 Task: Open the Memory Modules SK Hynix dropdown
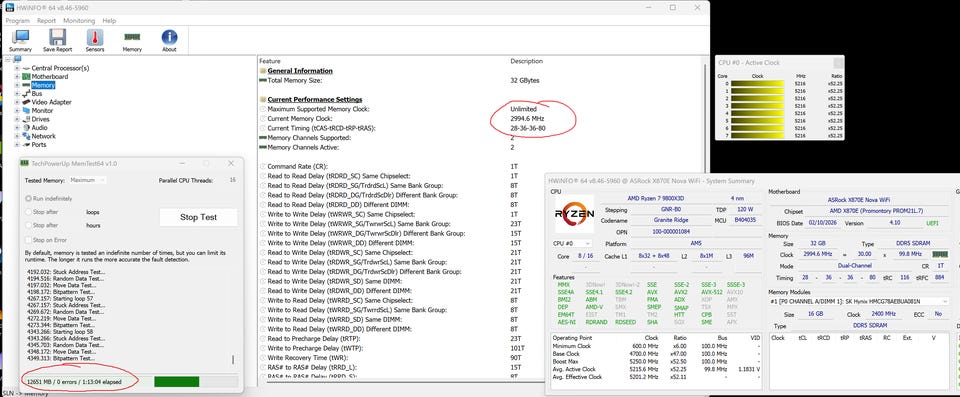(860, 301)
